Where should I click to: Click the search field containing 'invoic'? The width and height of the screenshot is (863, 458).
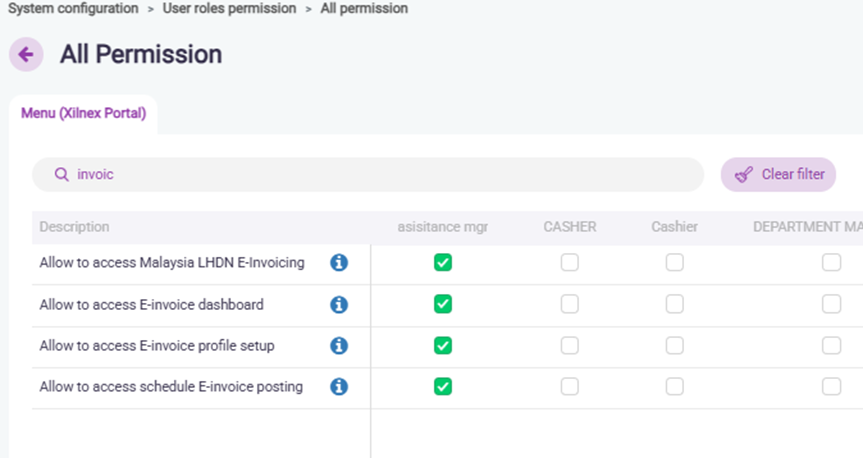click(x=380, y=174)
